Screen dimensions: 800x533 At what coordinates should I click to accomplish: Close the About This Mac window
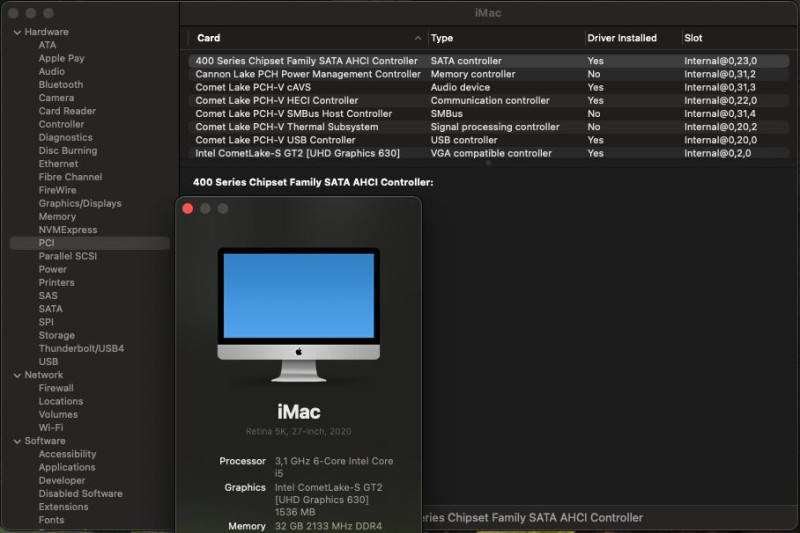(x=188, y=209)
